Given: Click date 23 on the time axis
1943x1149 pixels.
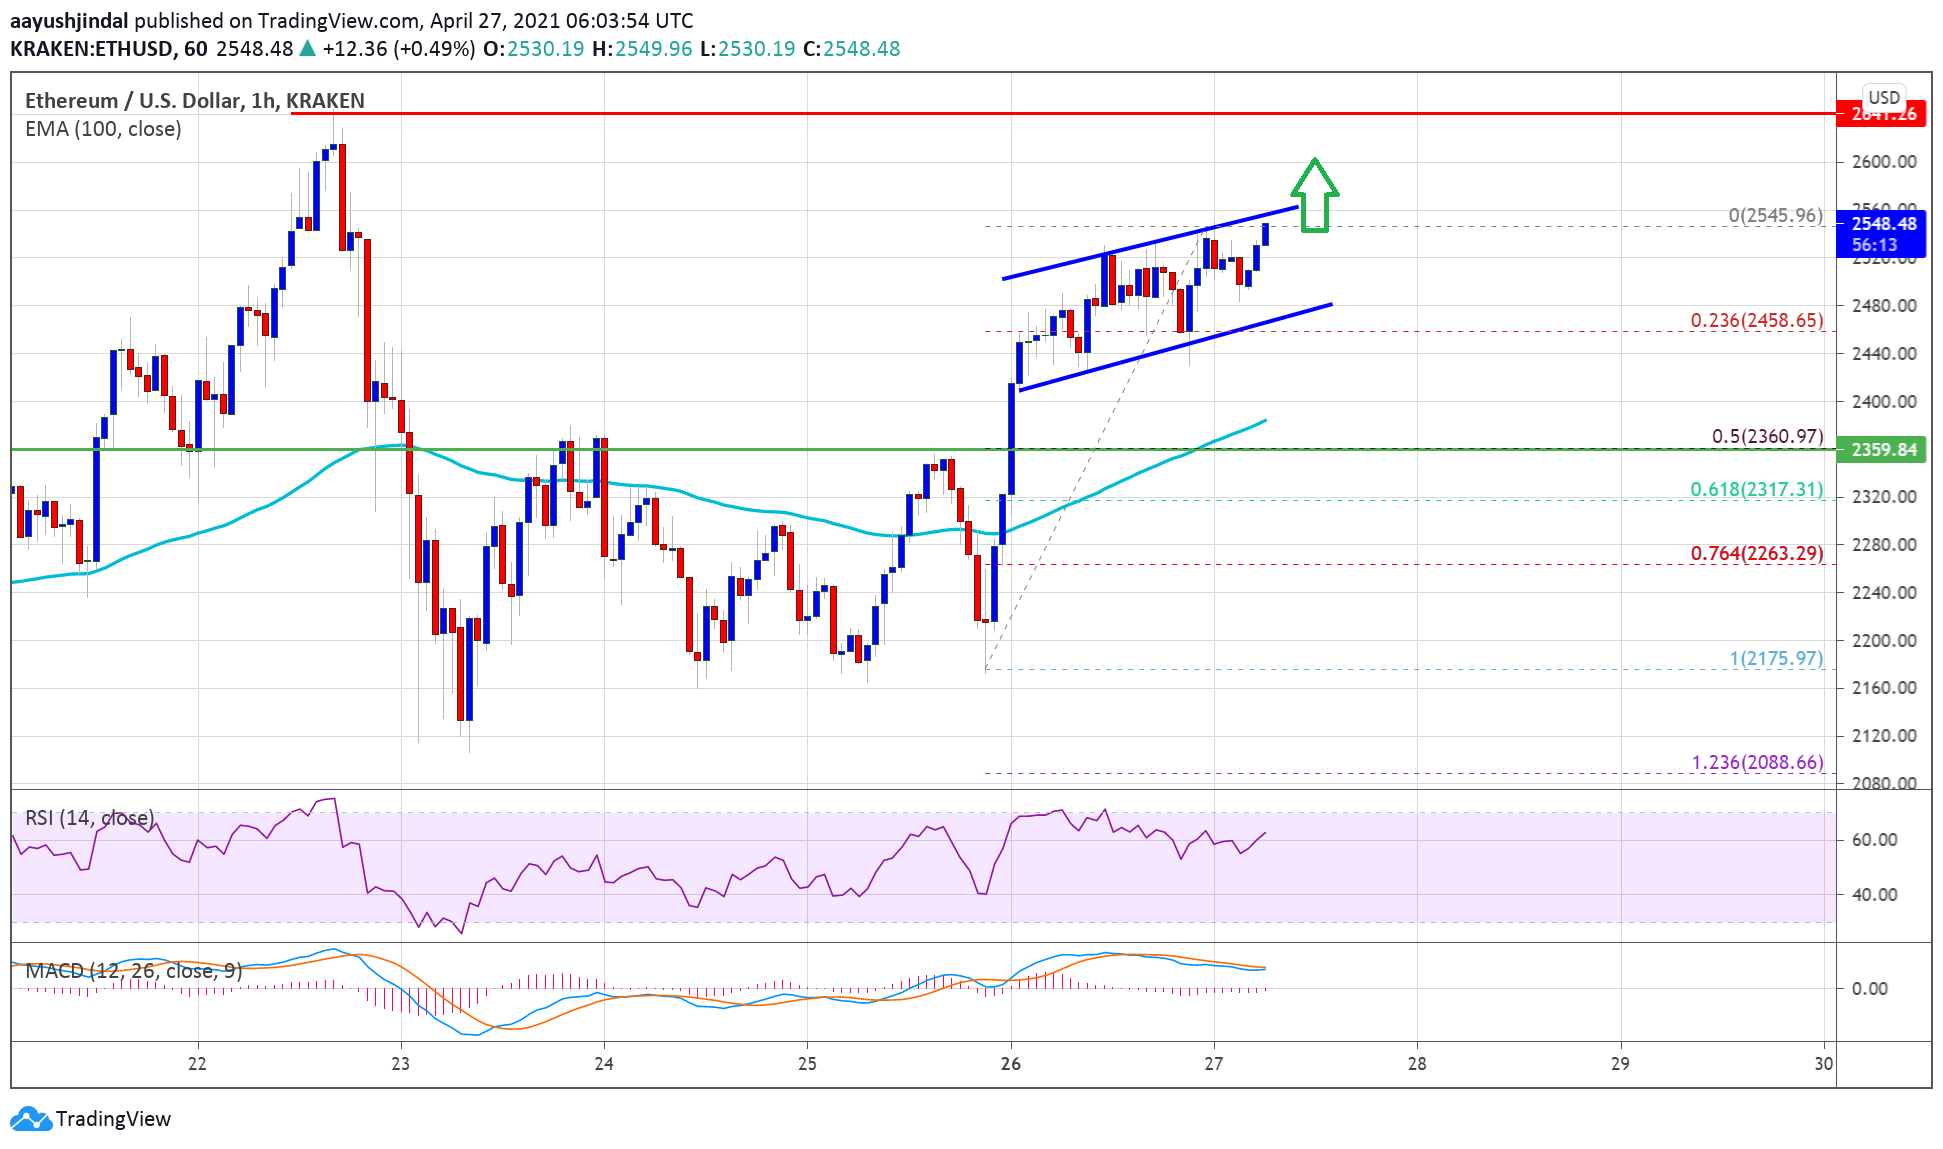Looking at the screenshot, I should [400, 1064].
